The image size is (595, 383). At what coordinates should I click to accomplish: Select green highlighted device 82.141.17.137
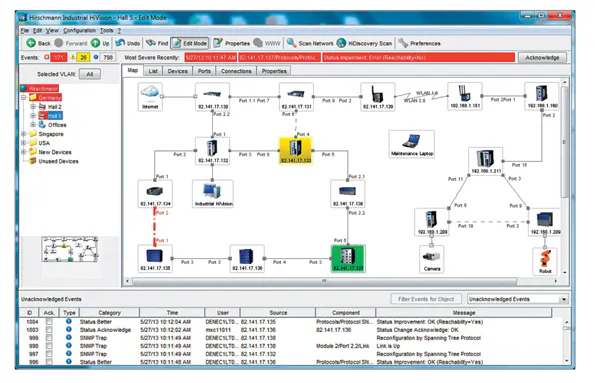coord(348,258)
